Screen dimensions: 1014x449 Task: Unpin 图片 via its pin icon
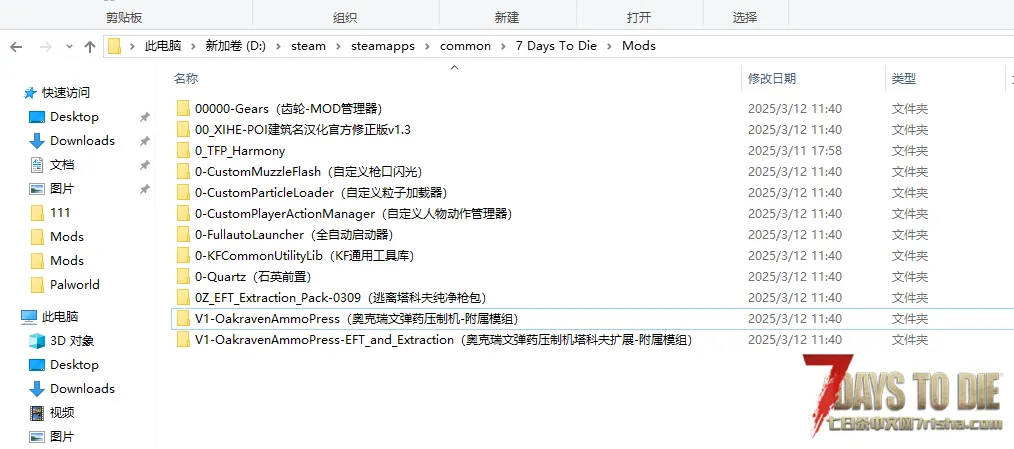[x=144, y=189]
